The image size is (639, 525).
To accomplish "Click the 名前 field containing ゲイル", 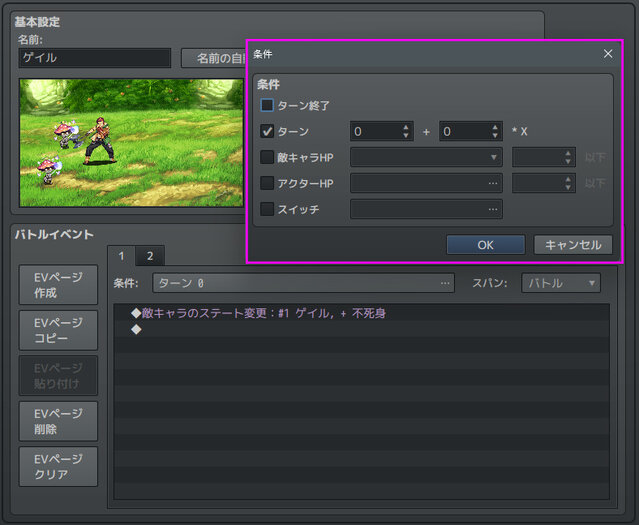I will (95, 58).
